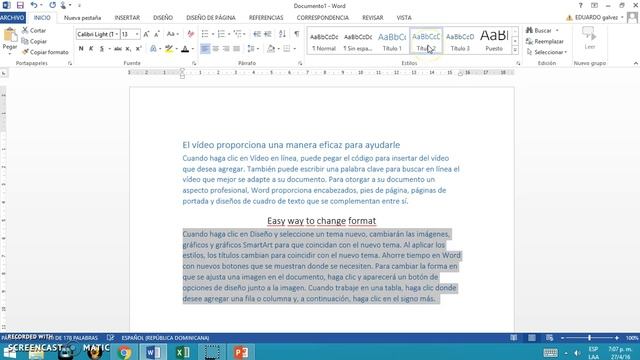Click Copiar in the clipboard group

click(34, 41)
